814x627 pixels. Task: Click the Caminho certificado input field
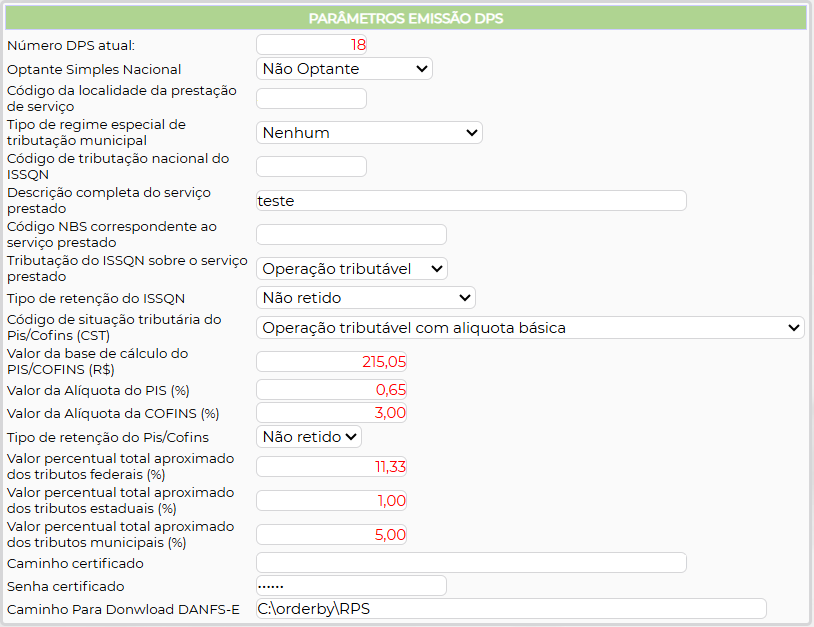pos(471,563)
